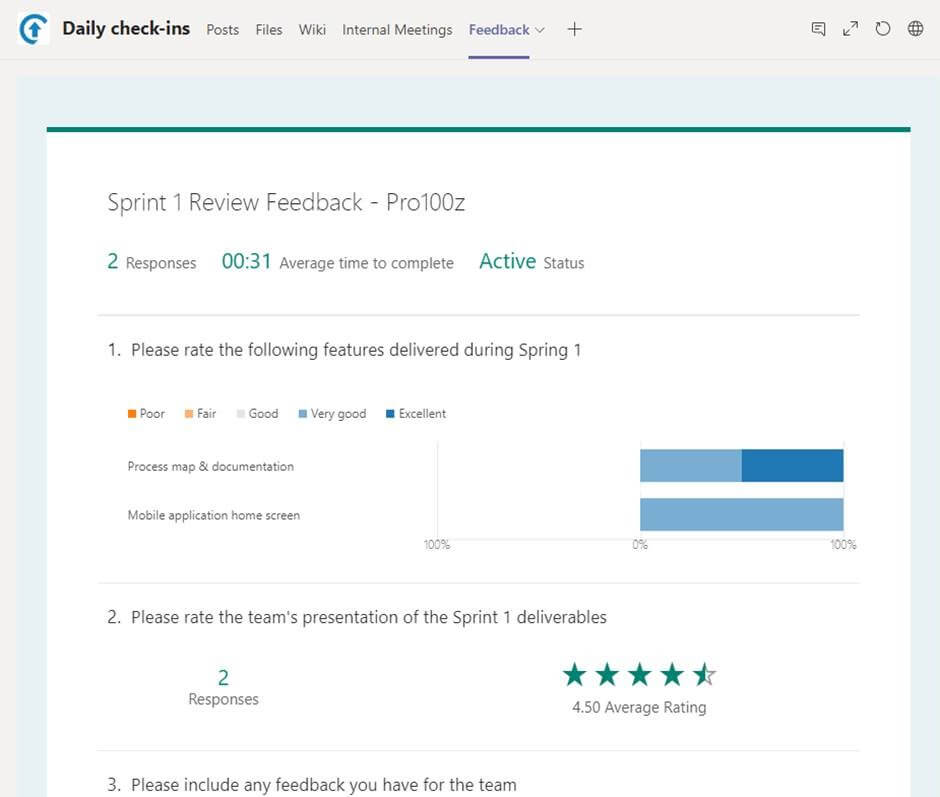The height and width of the screenshot is (797, 940).
Task: Go to the Wiki tab
Action: 312,29
